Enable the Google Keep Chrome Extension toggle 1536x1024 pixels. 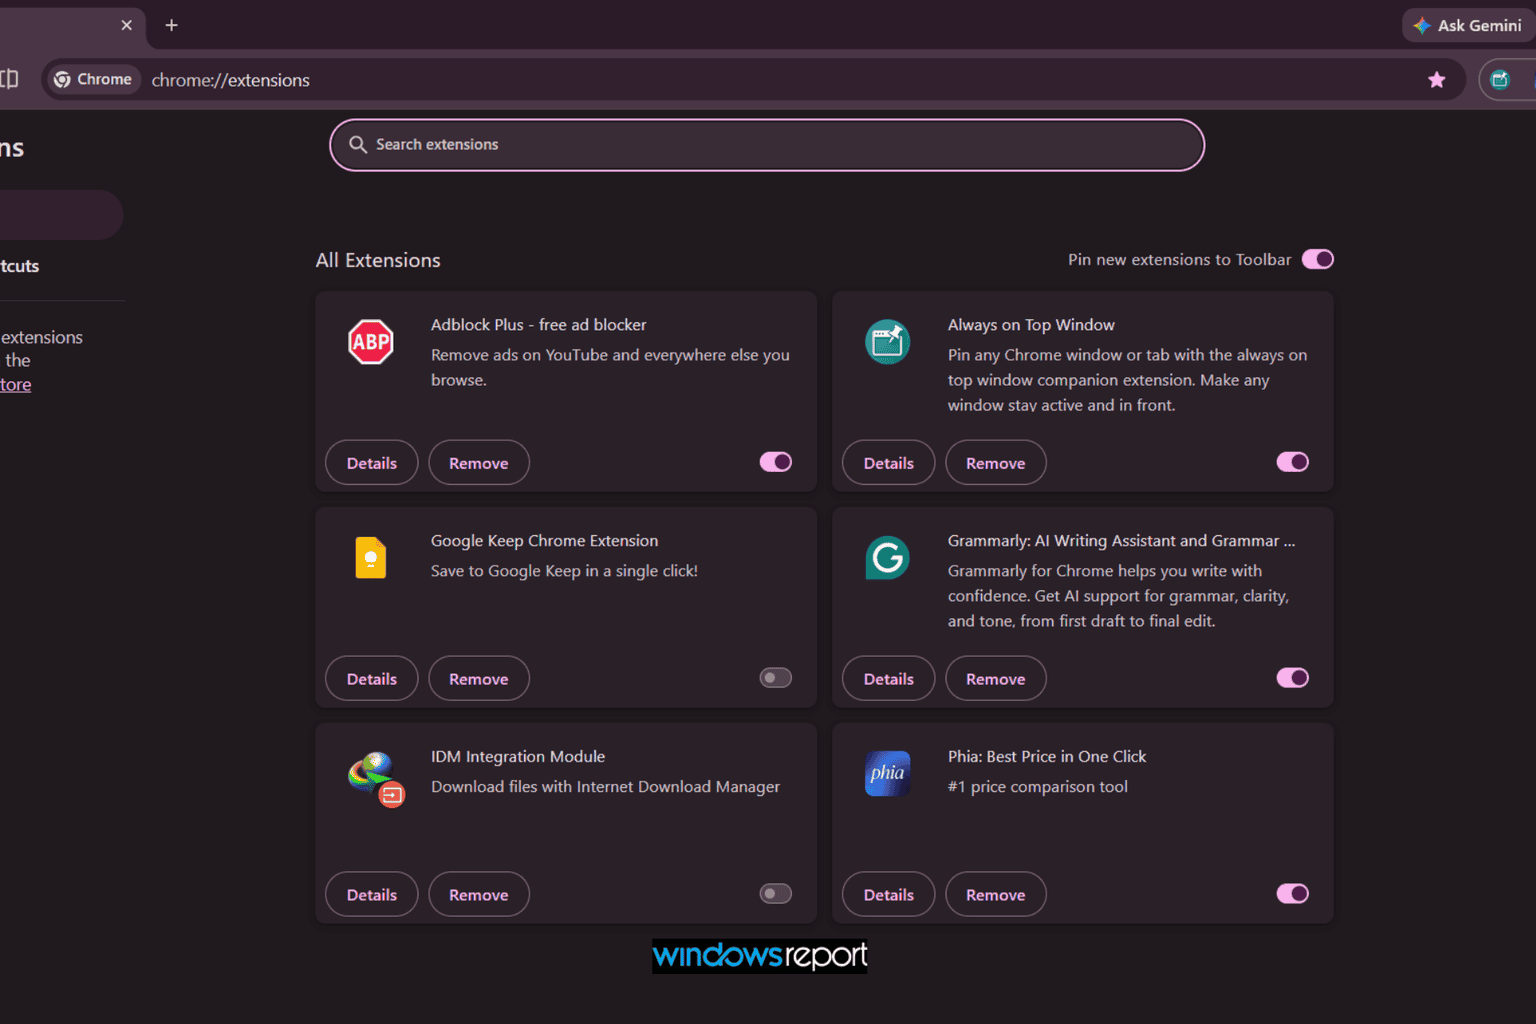(776, 678)
